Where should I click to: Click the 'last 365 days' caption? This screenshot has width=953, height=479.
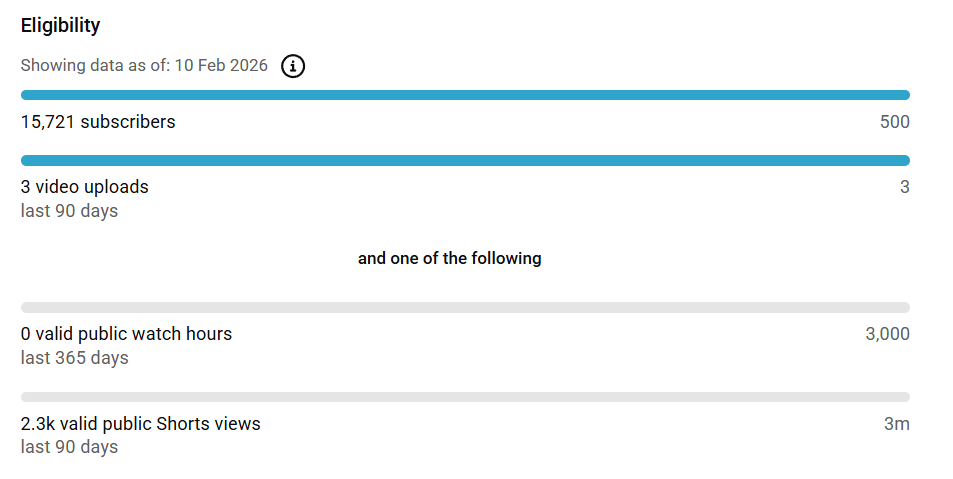pos(74,358)
